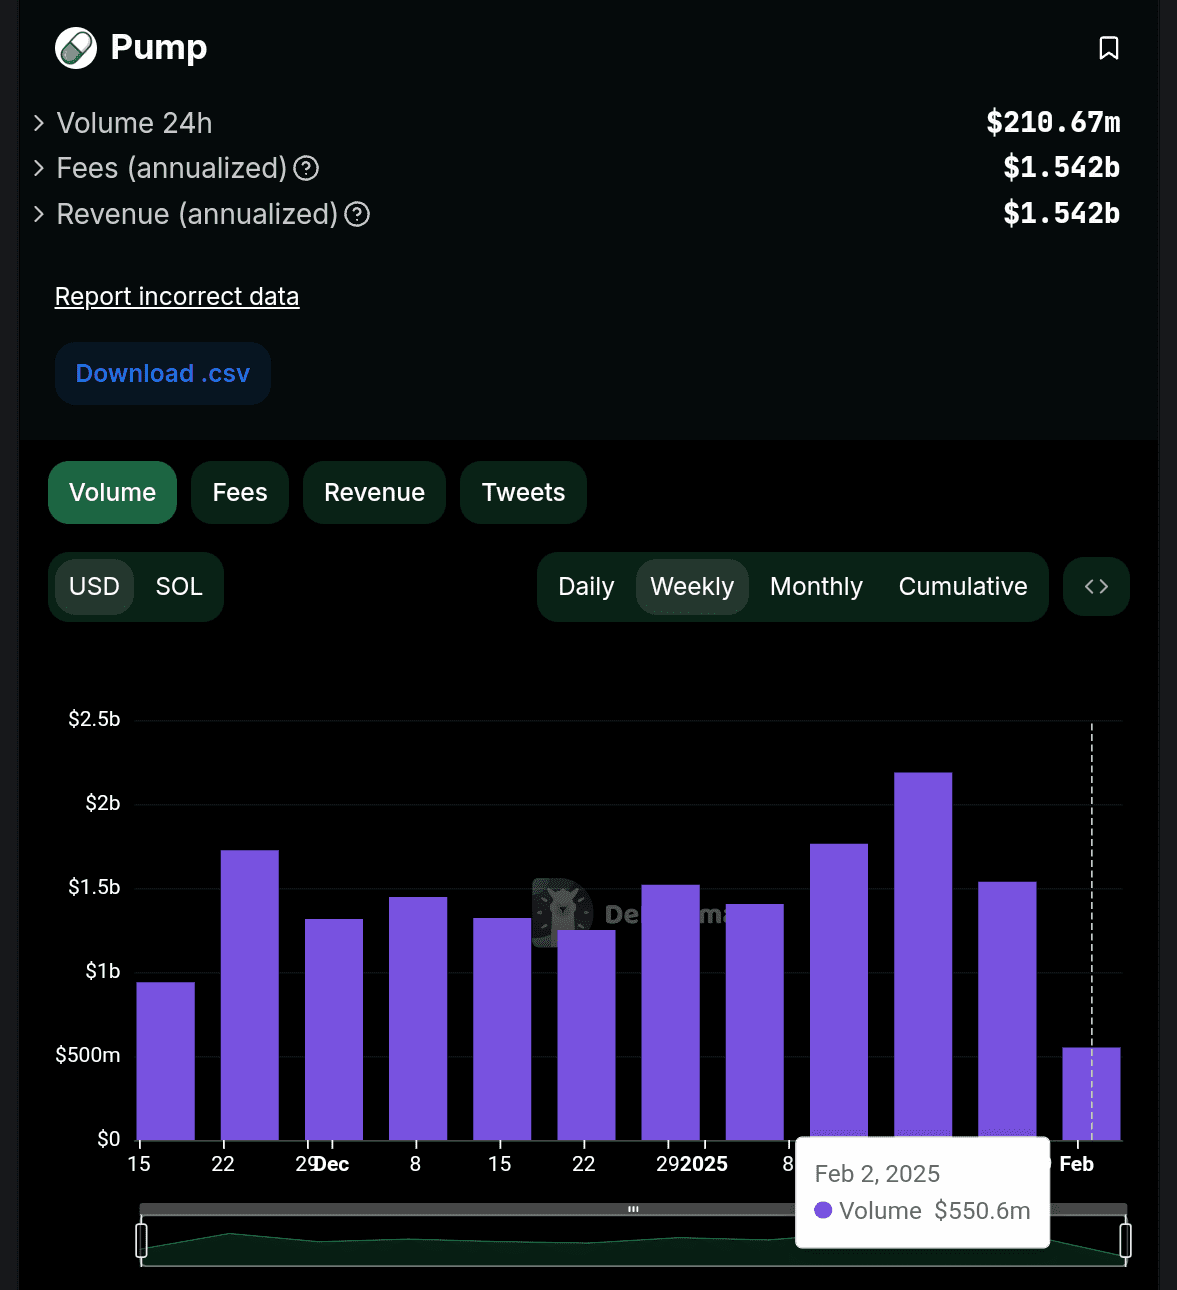Click the Report incorrect data link
Screen dimensions: 1177x1290
click(176, 296)
